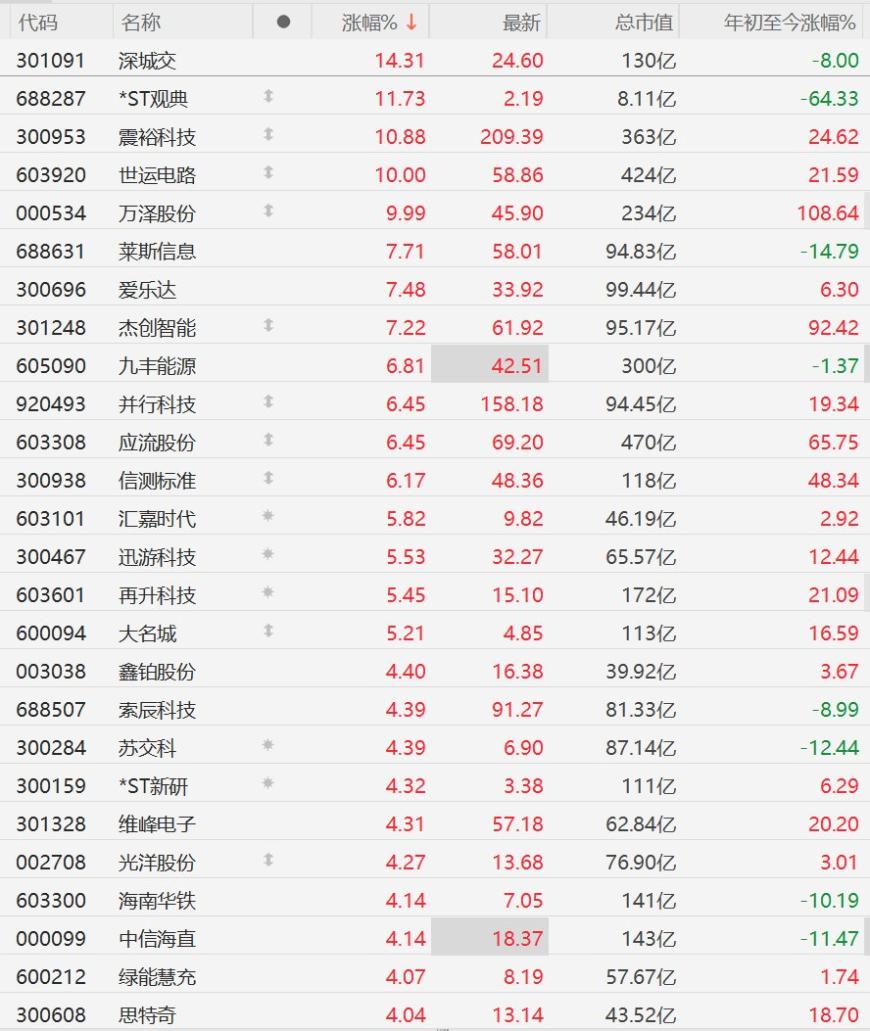Click the star marker next to *ST新研
The height and width of the screenshot is (1031, 870).
pos(268,784)
